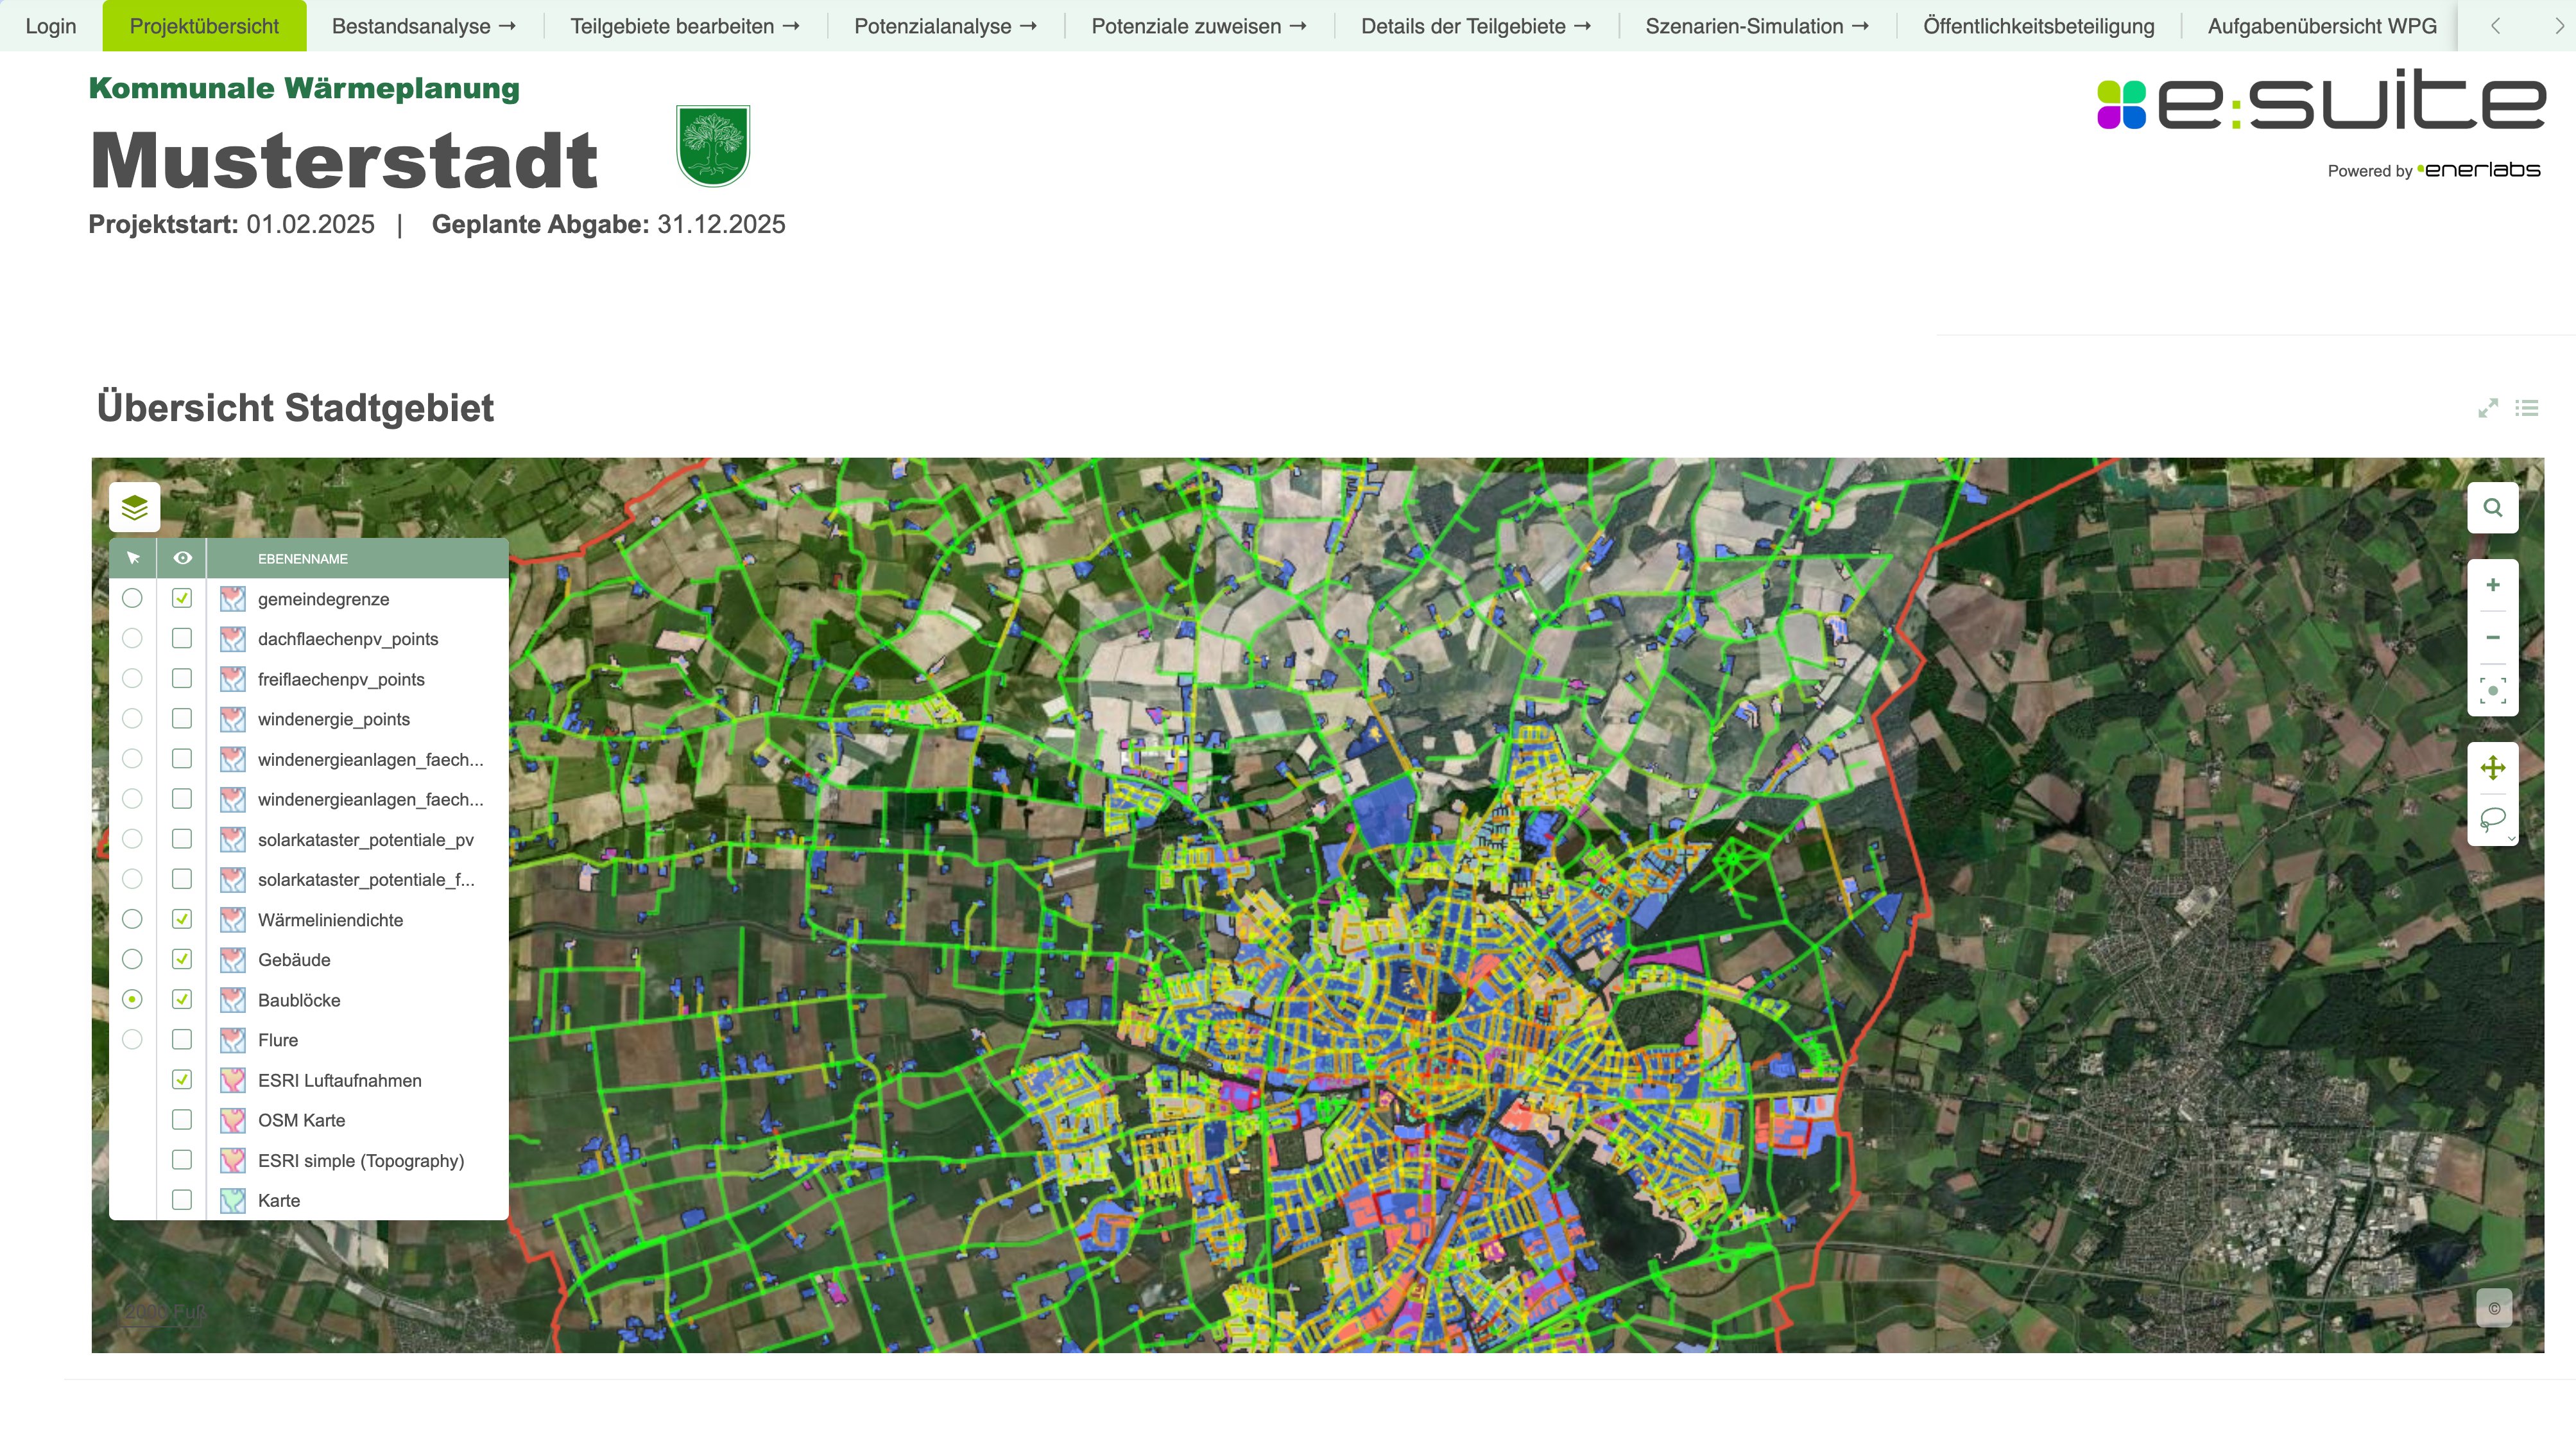Click the solarkataster_potentiale_pv layer icon

pyautogui.click(x=232, y=840)
